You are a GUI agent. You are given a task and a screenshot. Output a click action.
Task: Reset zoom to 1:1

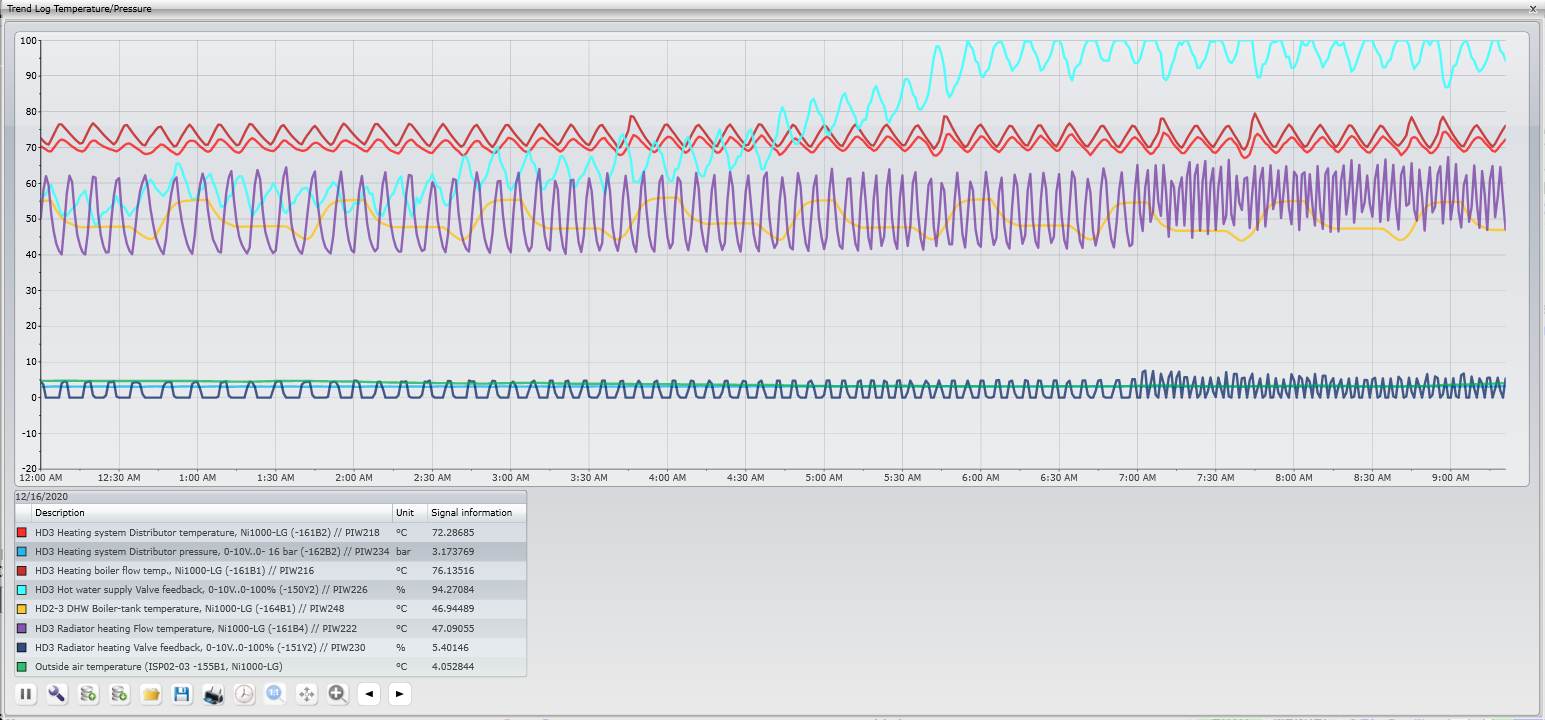point(275,694)
